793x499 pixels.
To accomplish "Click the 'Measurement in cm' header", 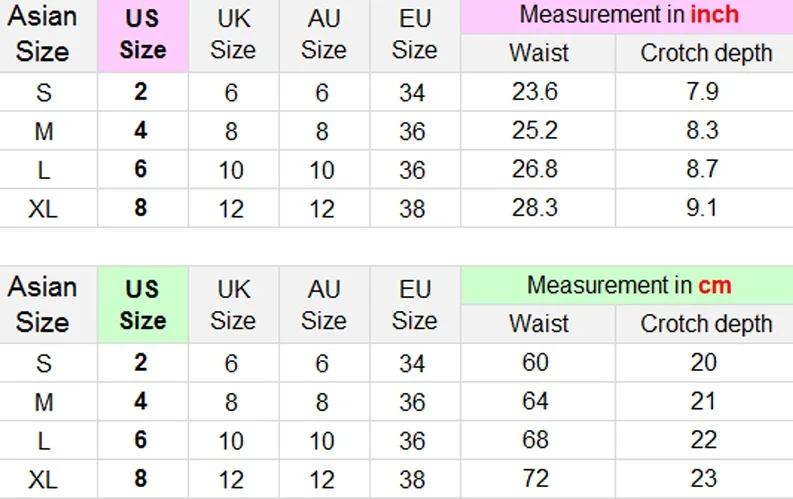I will pos(628,285).
